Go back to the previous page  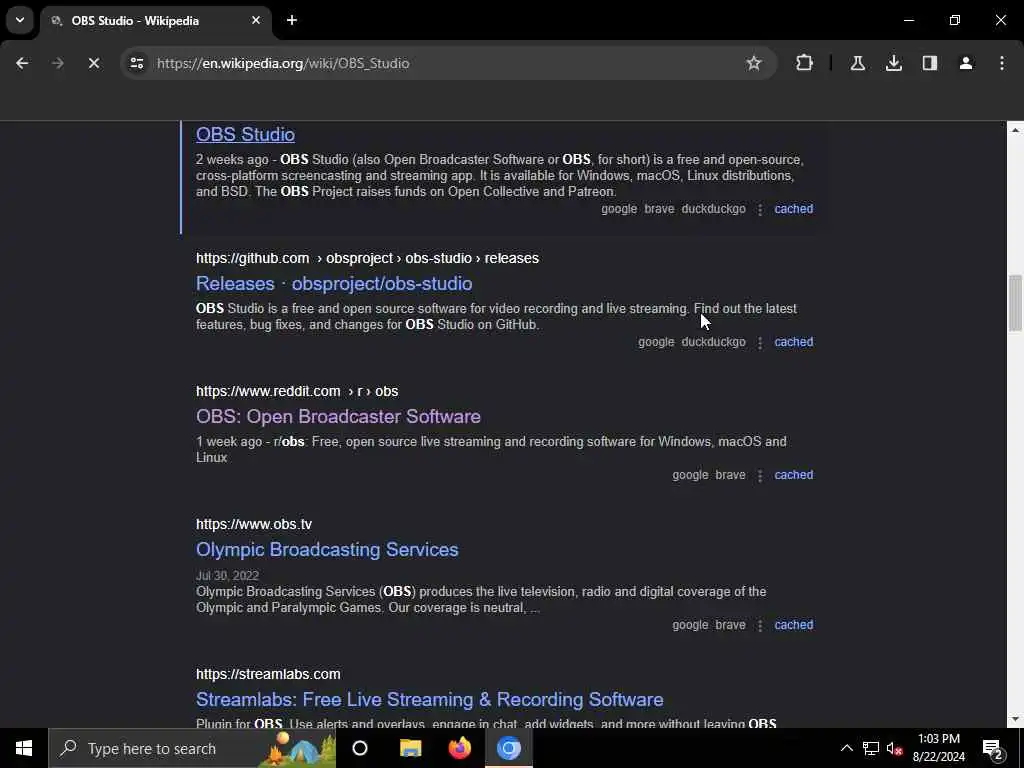tap(22, 63)
